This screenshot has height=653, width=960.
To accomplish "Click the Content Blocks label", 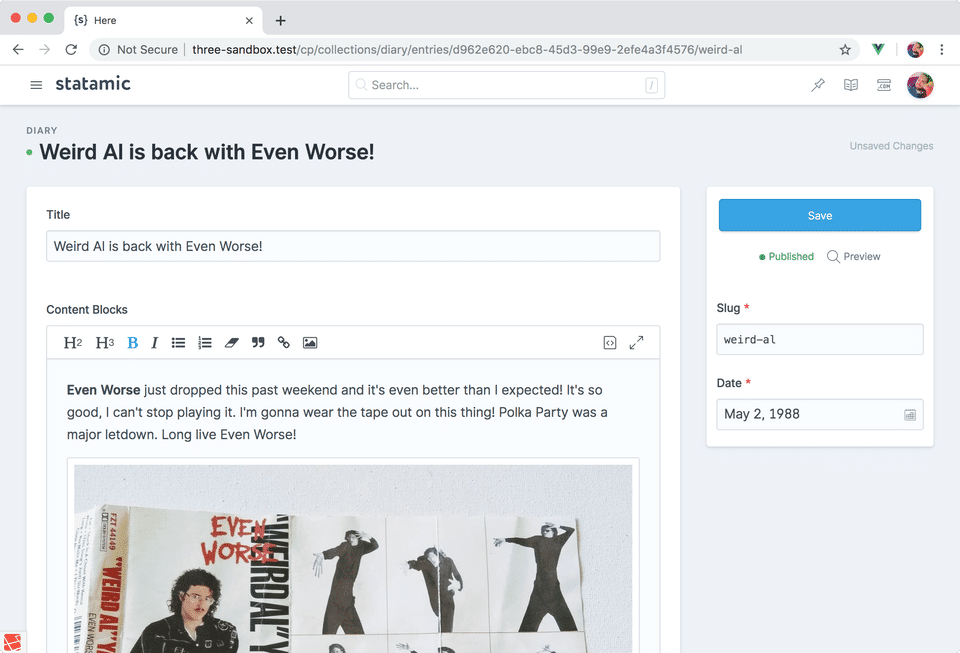I will (87, 310).
